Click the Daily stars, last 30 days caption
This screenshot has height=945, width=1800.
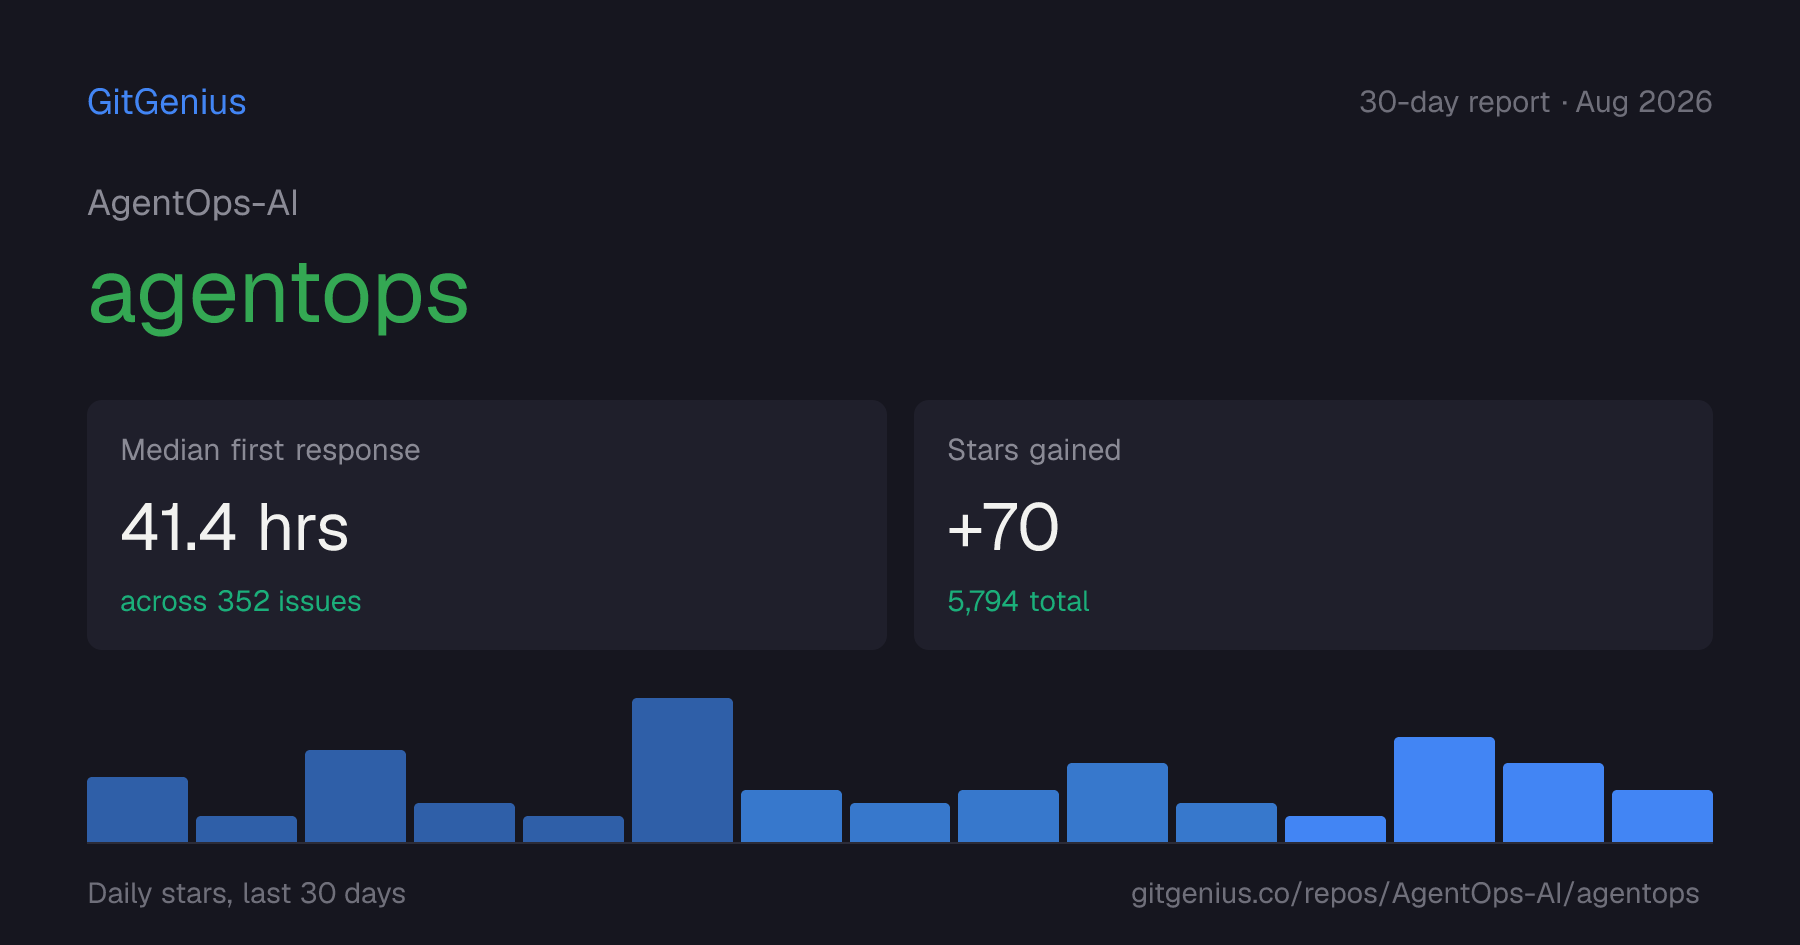pos(247,893)
